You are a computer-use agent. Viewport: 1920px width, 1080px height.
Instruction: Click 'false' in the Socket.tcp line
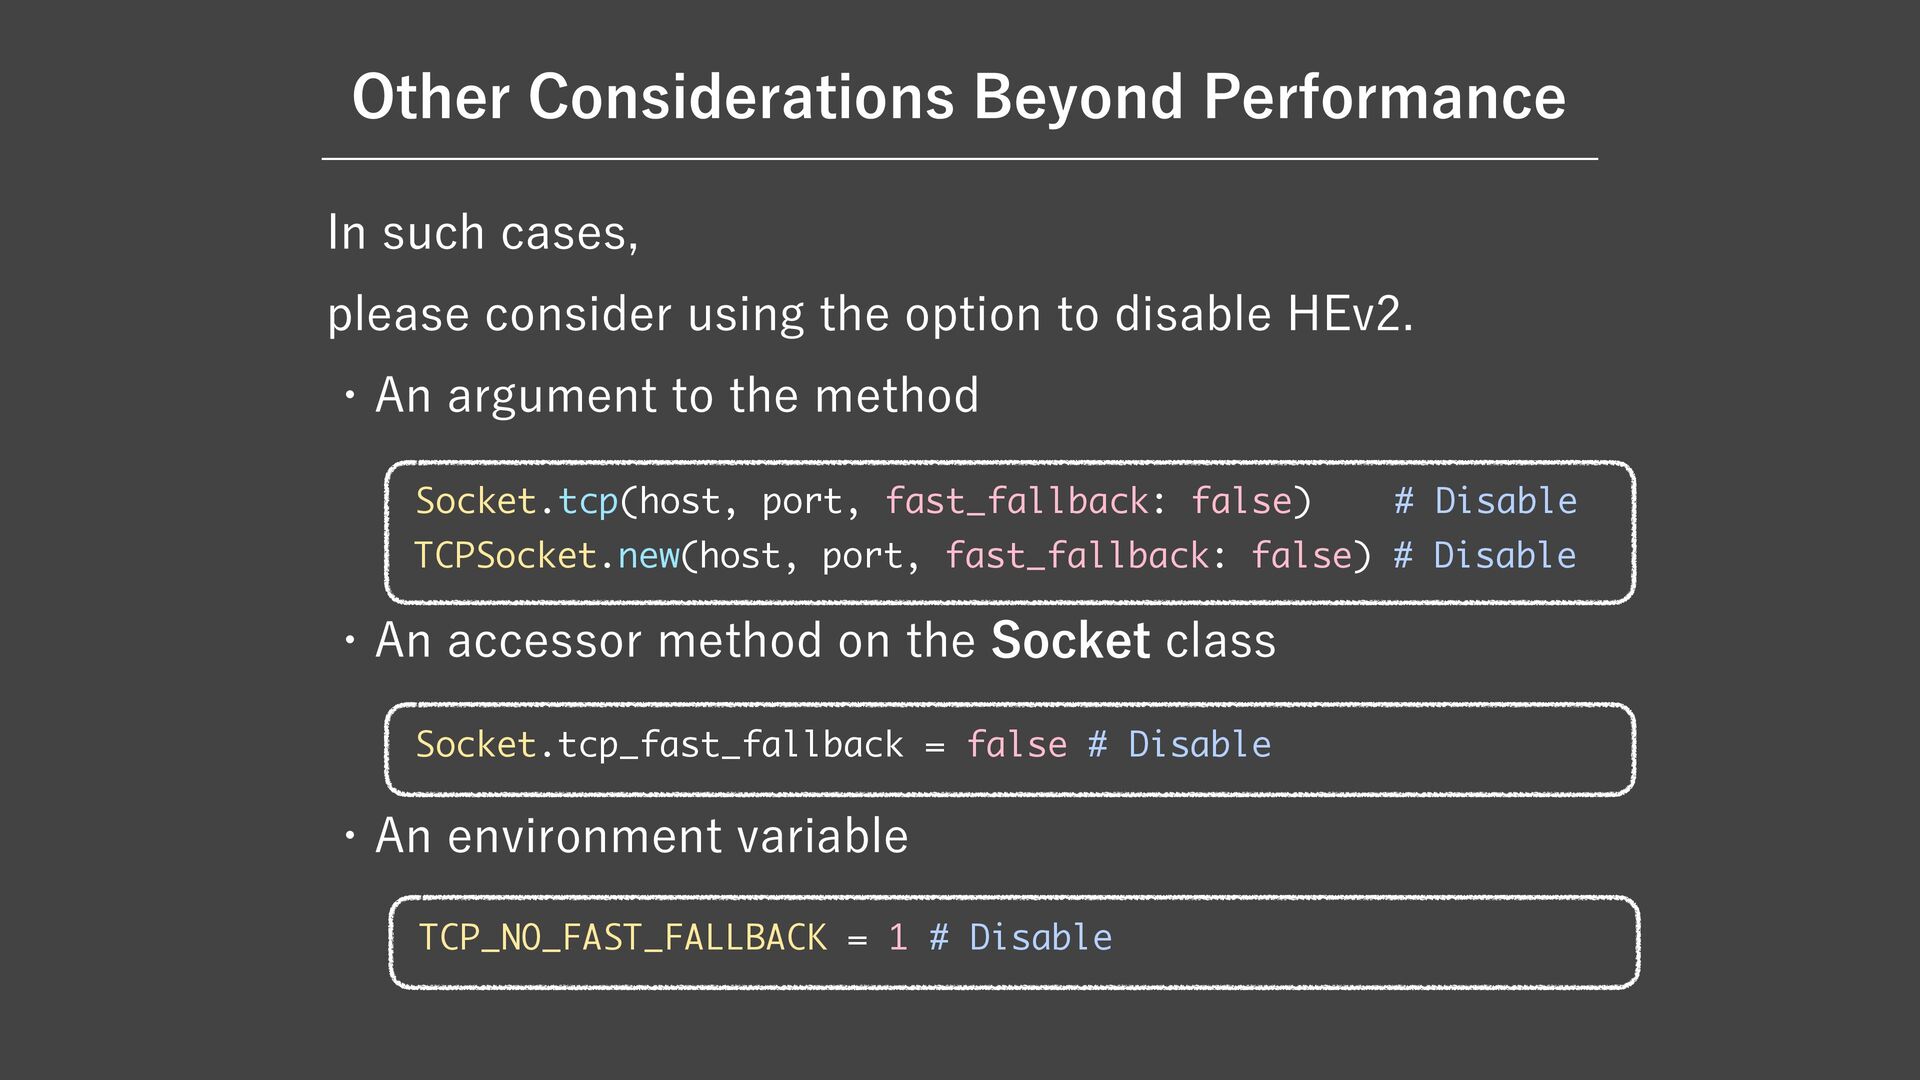pos(1241,501)
